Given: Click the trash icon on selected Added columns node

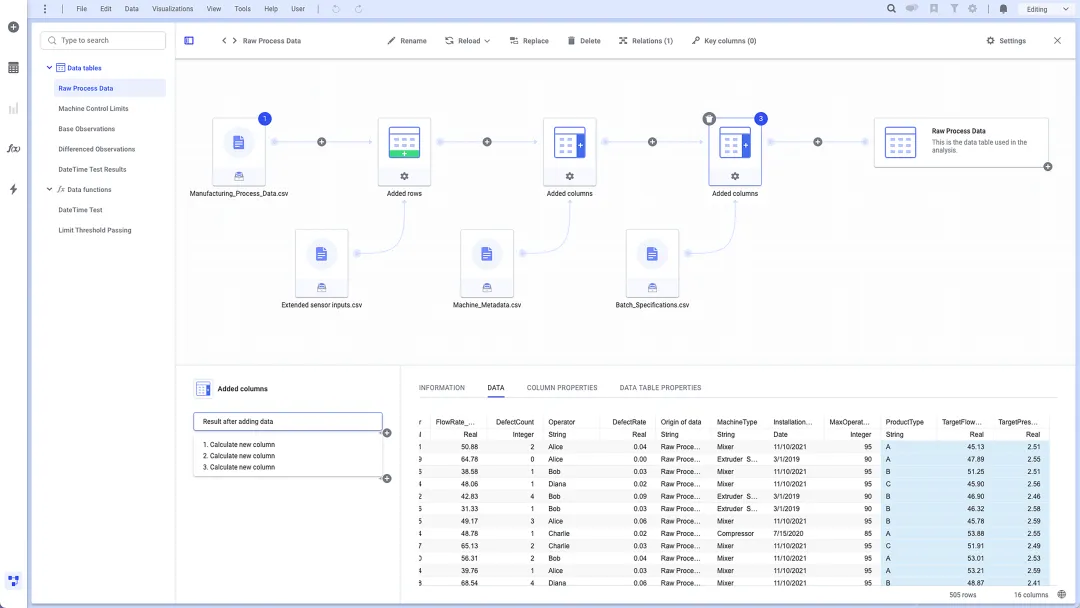Looking at the screenshot, I should [x=709, y=118].
